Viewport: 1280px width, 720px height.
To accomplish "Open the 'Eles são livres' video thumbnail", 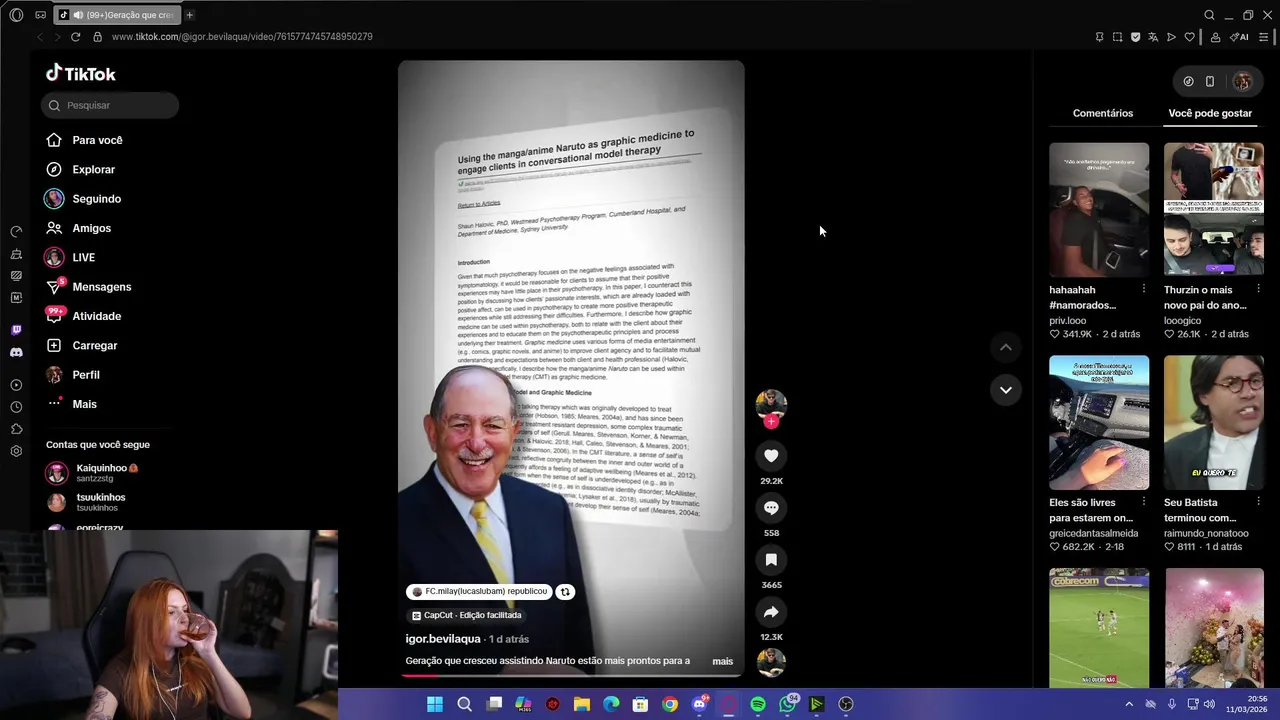I will click(1099, 422).
